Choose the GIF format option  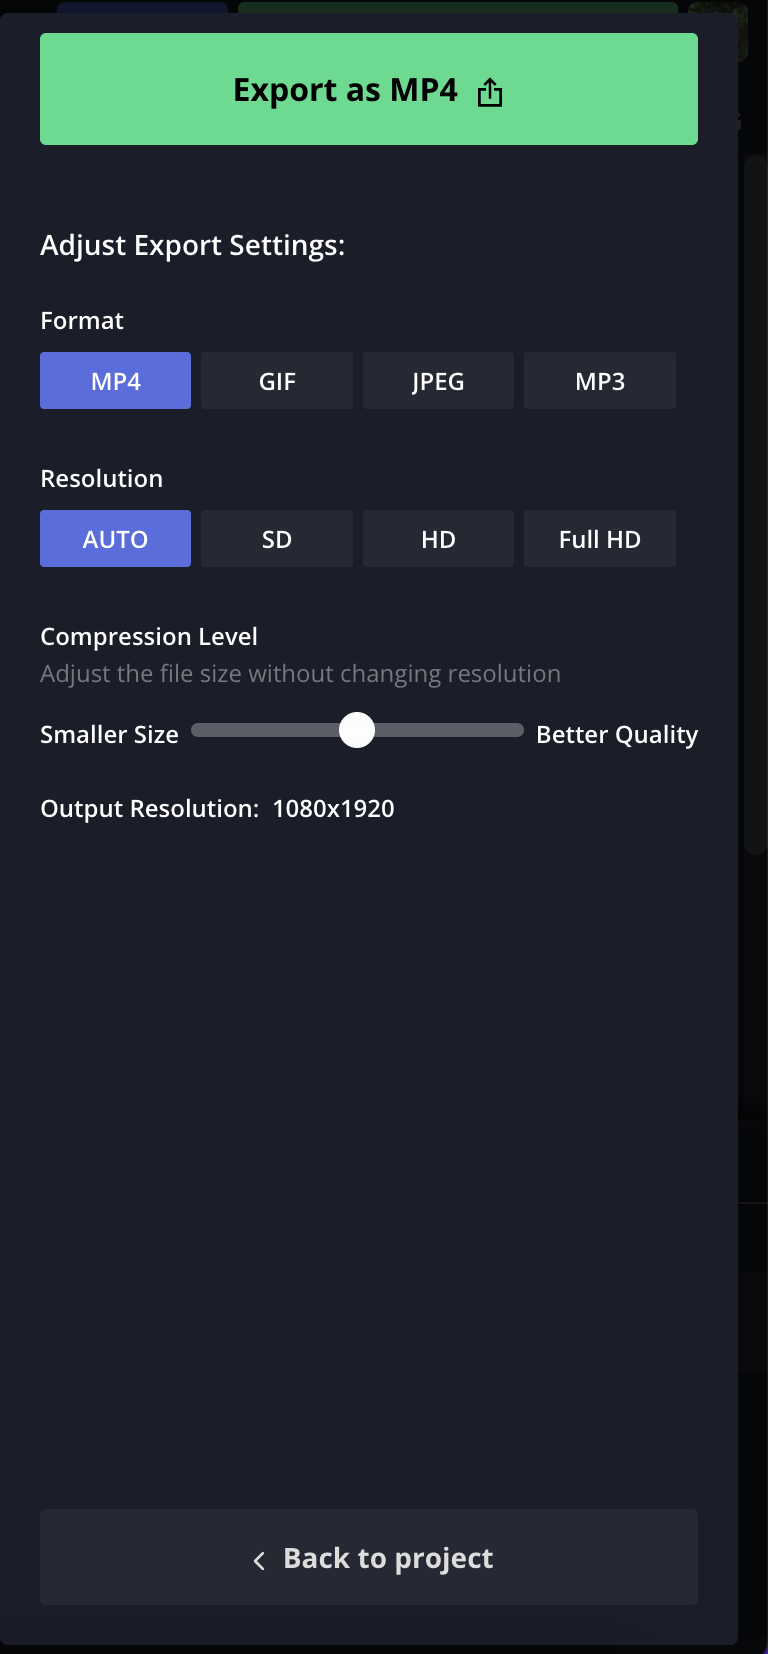click(277, 381)
